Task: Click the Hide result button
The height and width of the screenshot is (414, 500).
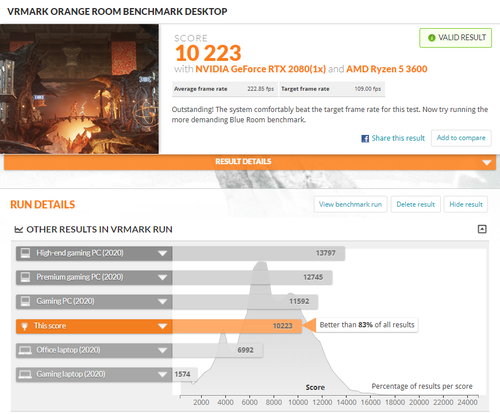Action: point(466,204)
